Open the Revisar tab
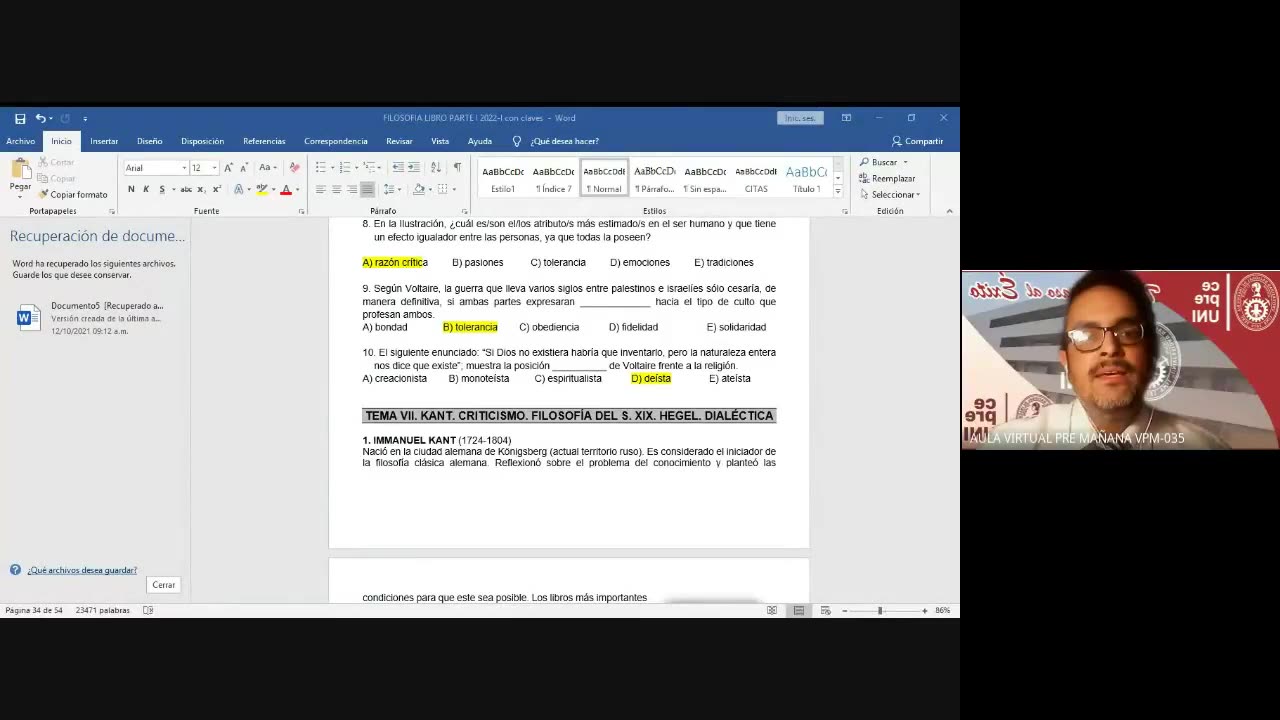Viewport: 1280px width, 720px height. (x=399, y=141)
